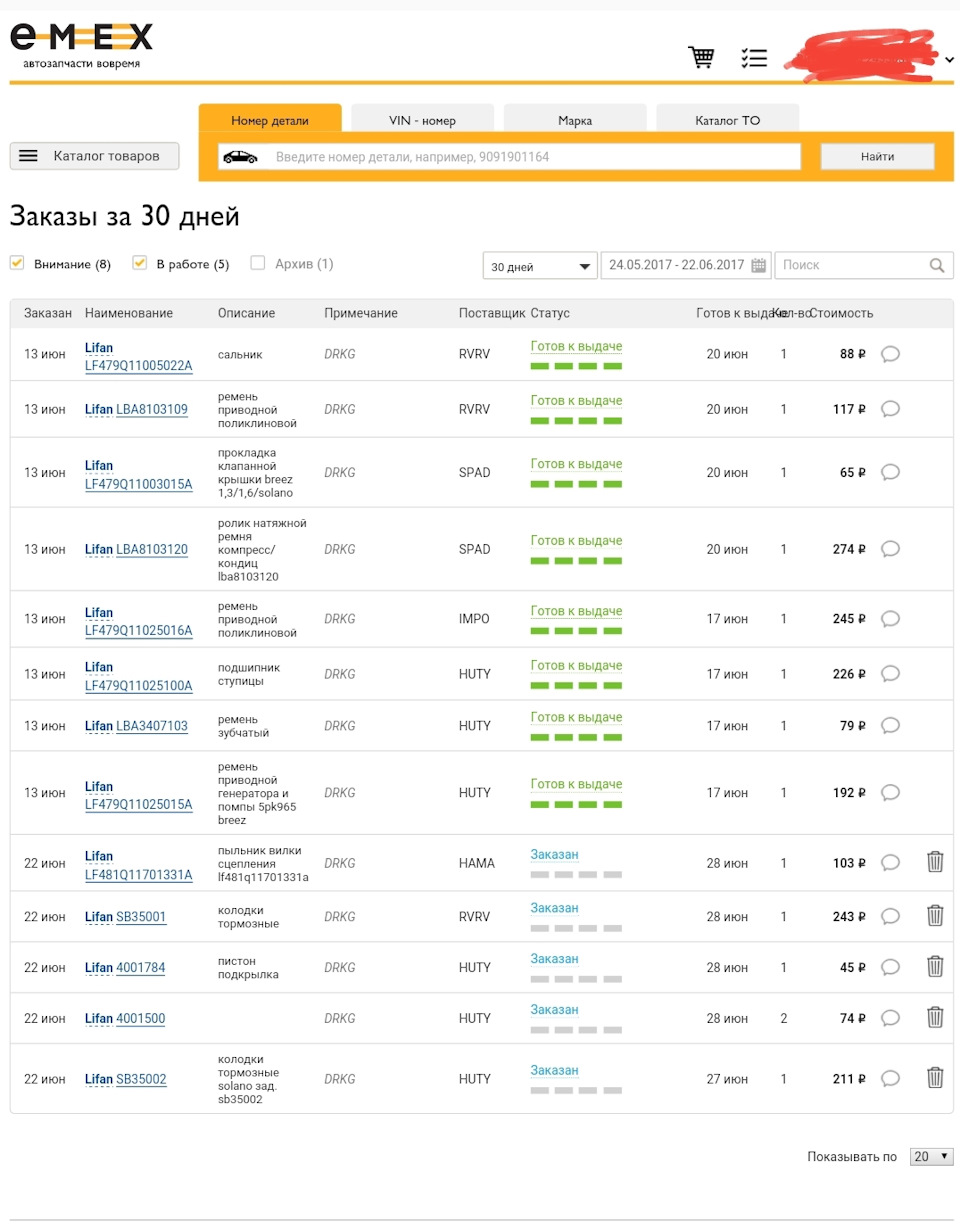
Task: Click description 'подшипник ступицы'
Action: (x=248, y=674)
